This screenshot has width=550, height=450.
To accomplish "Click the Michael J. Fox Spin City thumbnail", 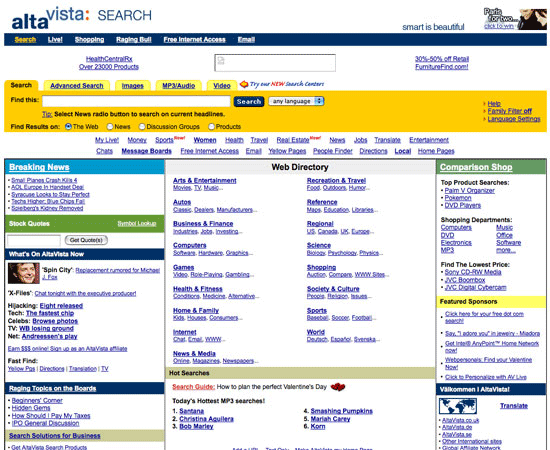I will coord(24,273).
